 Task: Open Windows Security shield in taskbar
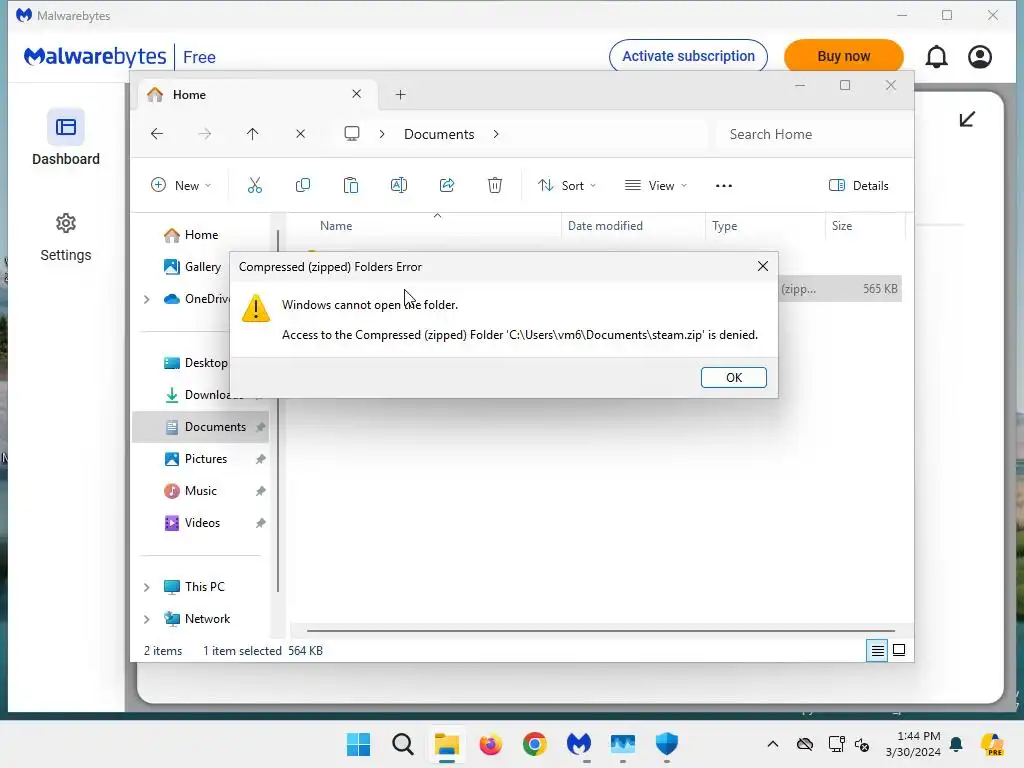(667, 744)
